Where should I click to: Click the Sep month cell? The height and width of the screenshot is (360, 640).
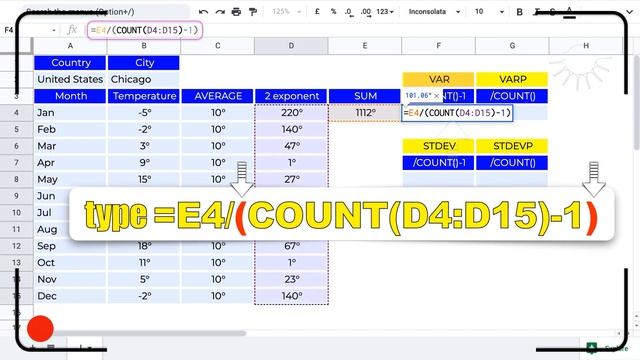70,246
